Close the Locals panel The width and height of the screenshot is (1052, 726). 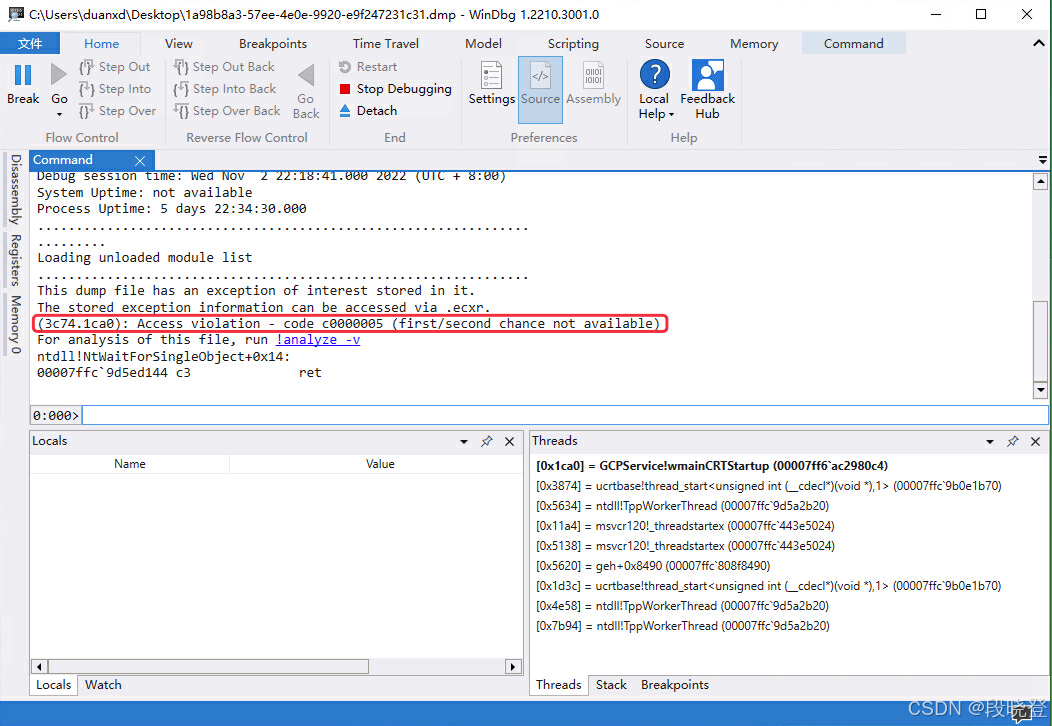click(509, 441)
